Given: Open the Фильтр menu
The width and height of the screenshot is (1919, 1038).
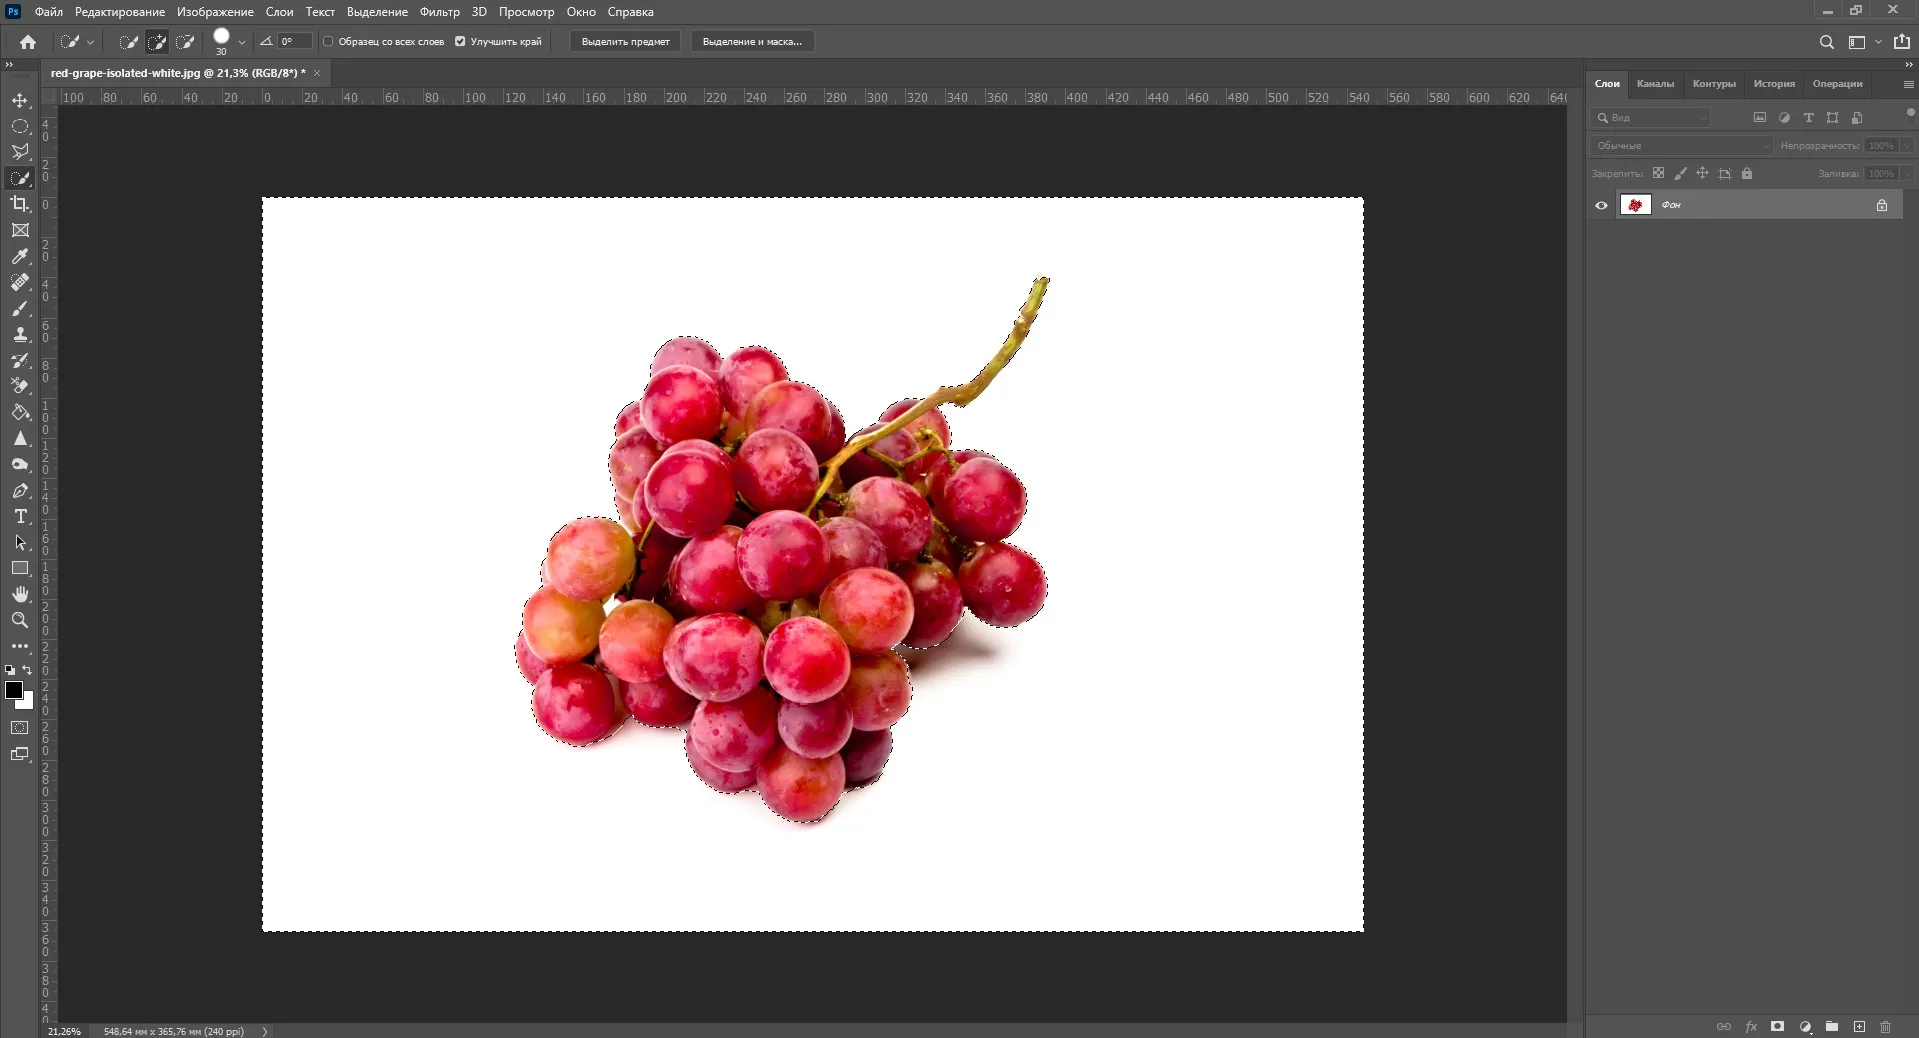Looking at the screenshot, I should click(439, 12).
